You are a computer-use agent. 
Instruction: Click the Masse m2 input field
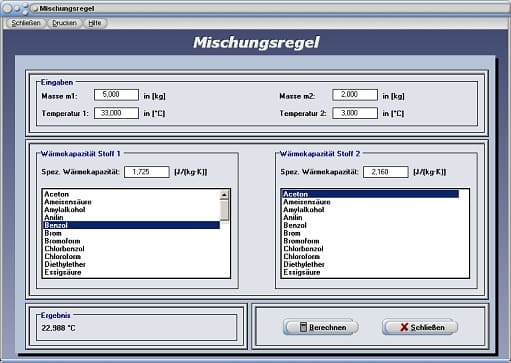point(355,95)
